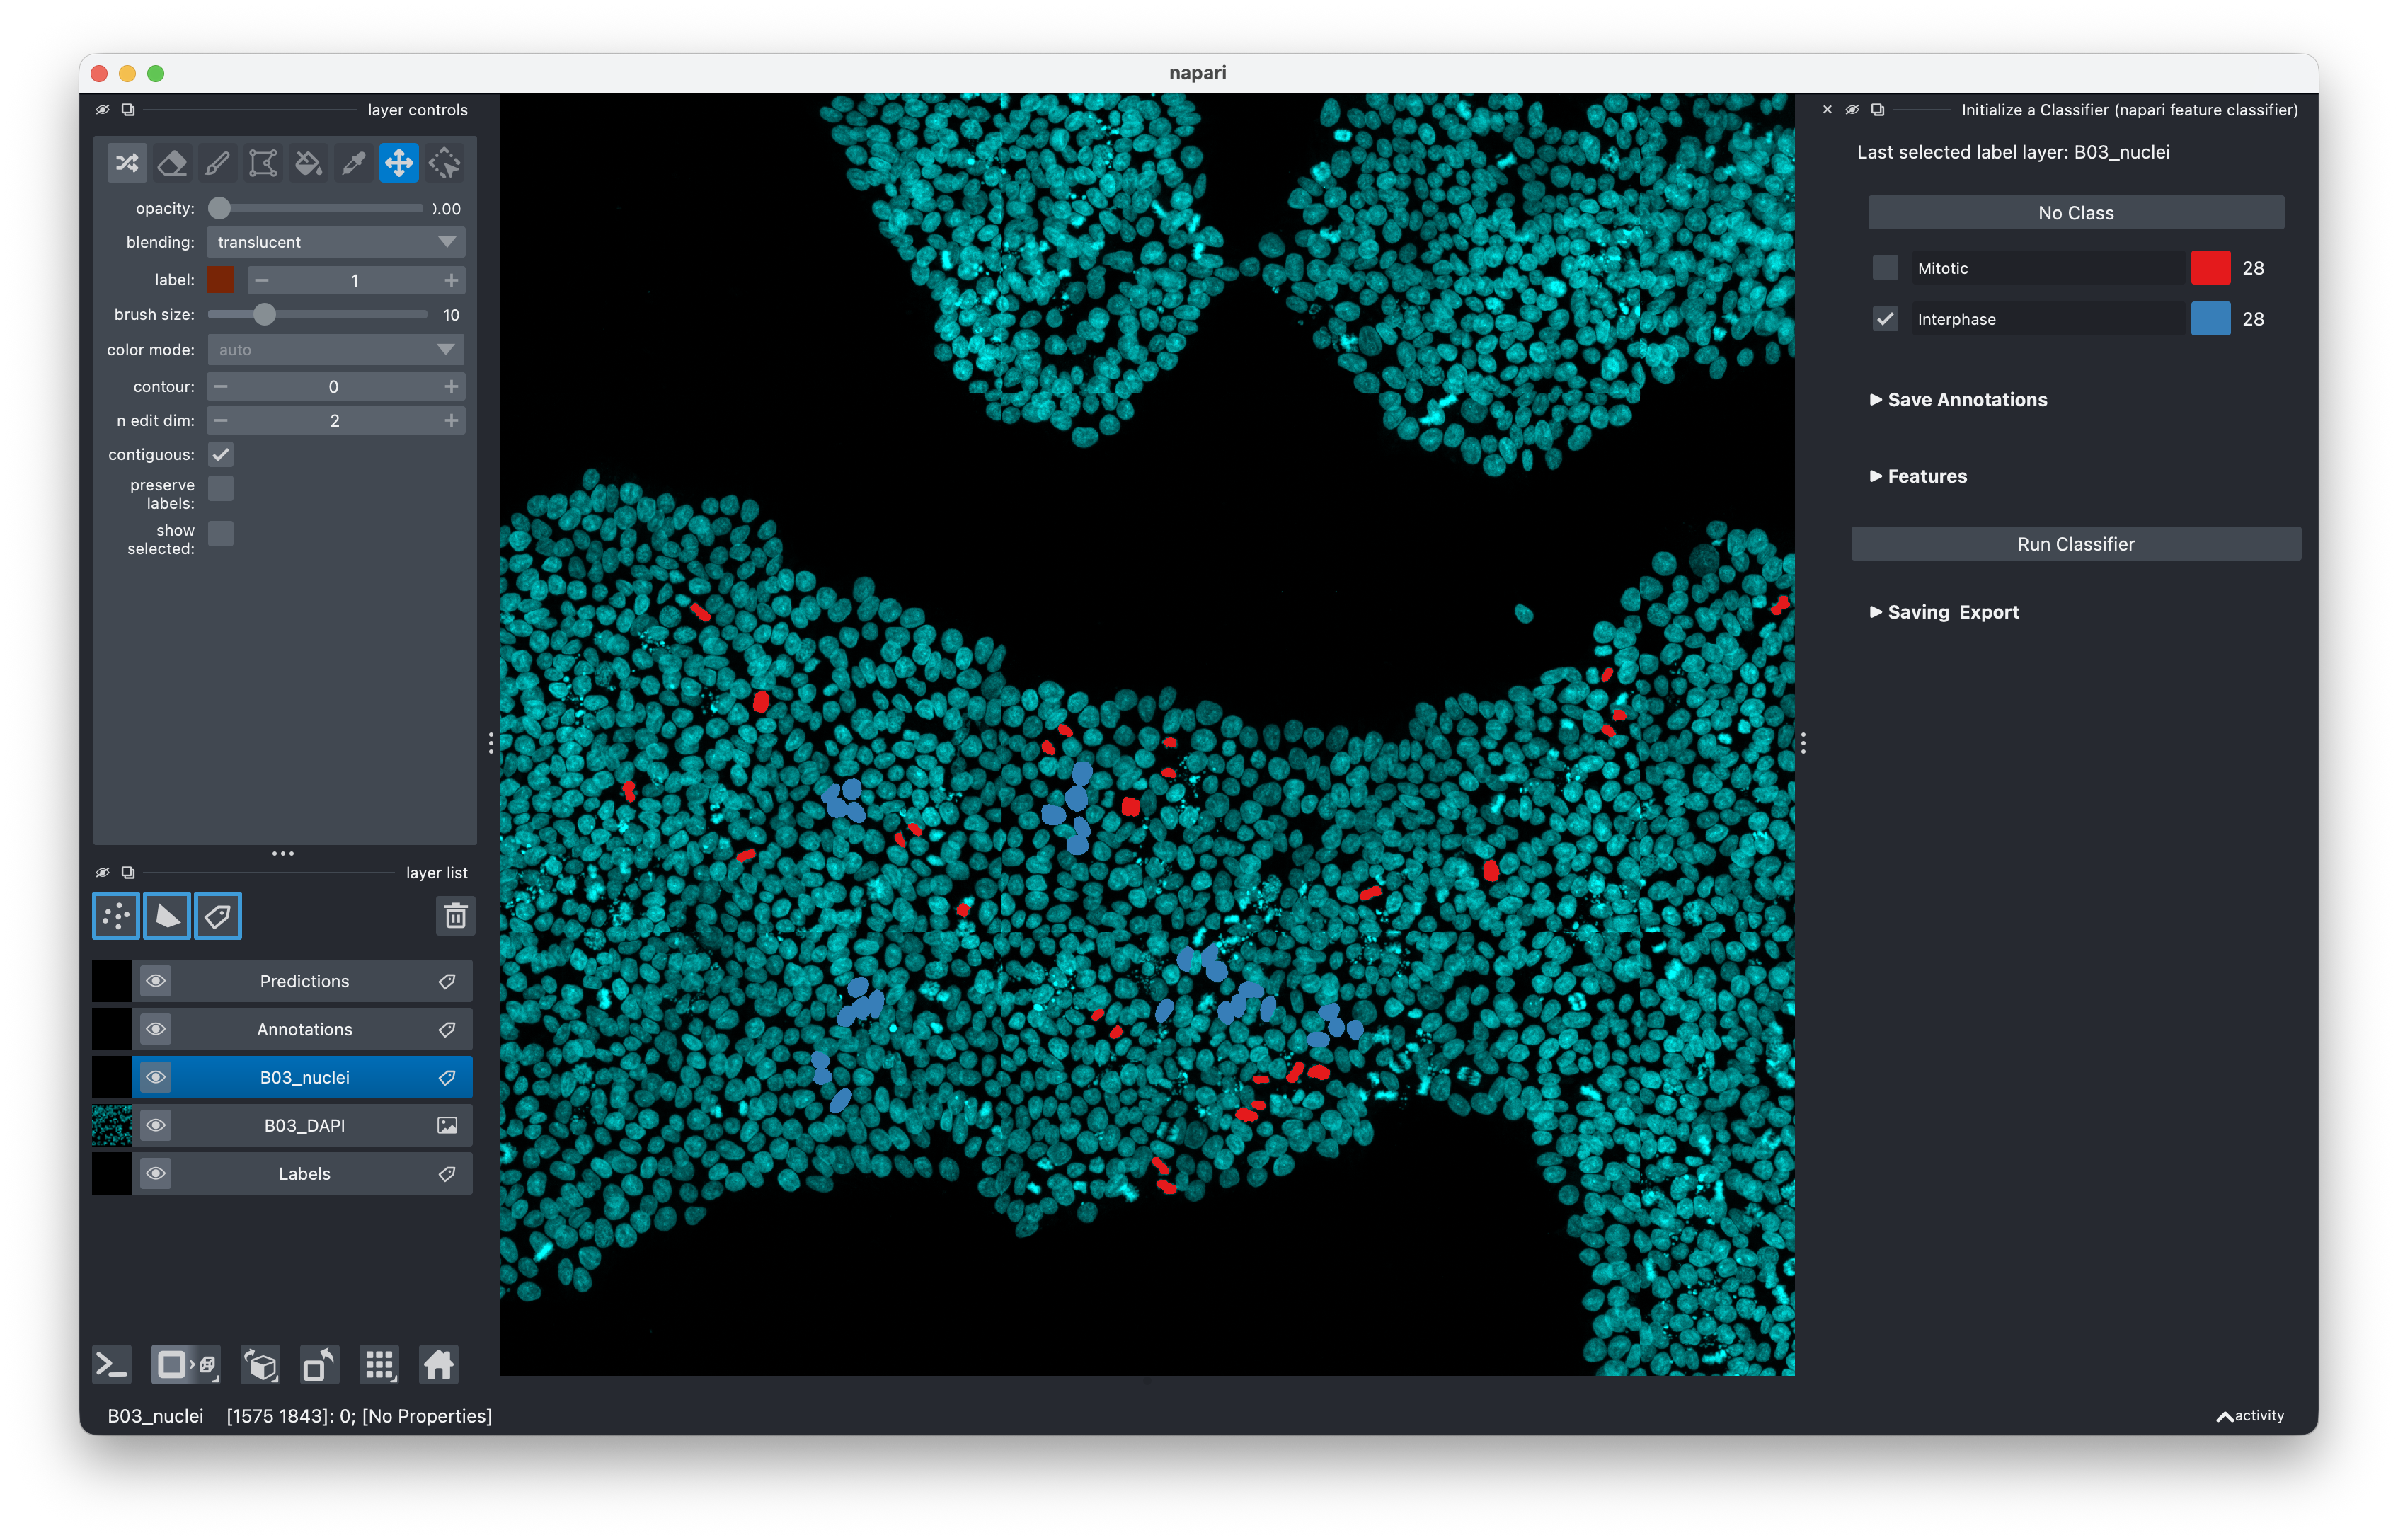Open the console terminal button
Viewport: 2398px width, 1540px height.
pos(111,1365)
